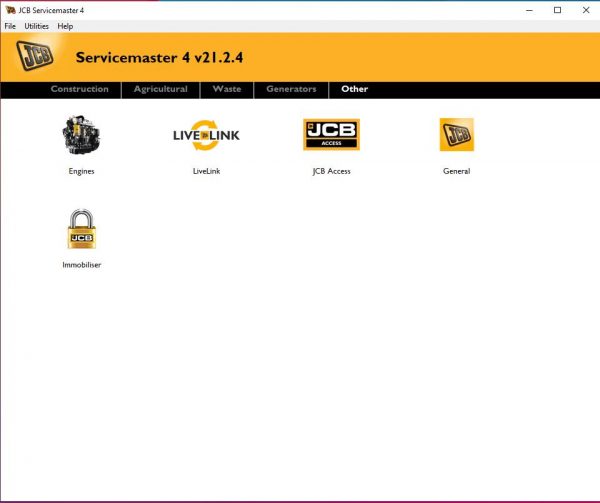This screenshot has height=503, width=600.
Task: Open the Waste tab
Action: 227,89
